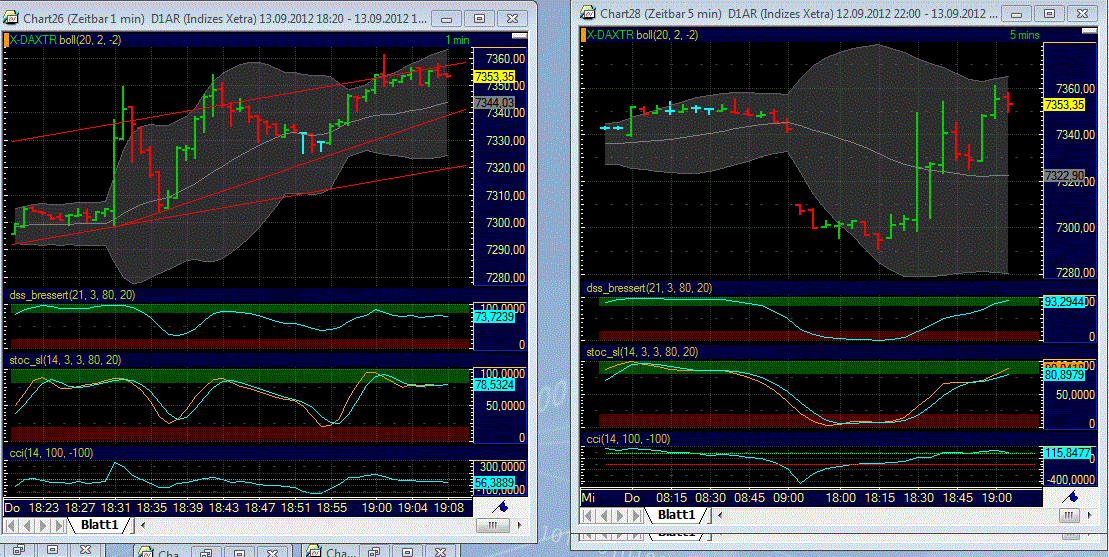Click the 5 mins timeframe label in Chart28
This screenshot has width=1109, height=557.
coord(1023,34)
